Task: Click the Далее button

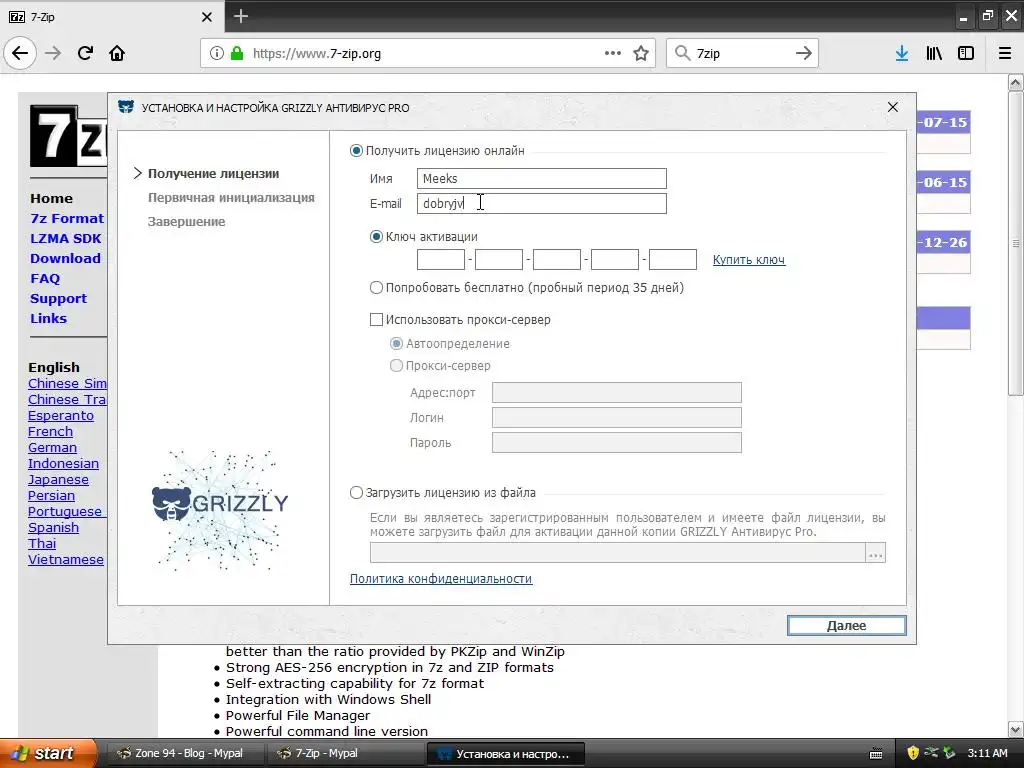Action: click(x=846, y=626)
